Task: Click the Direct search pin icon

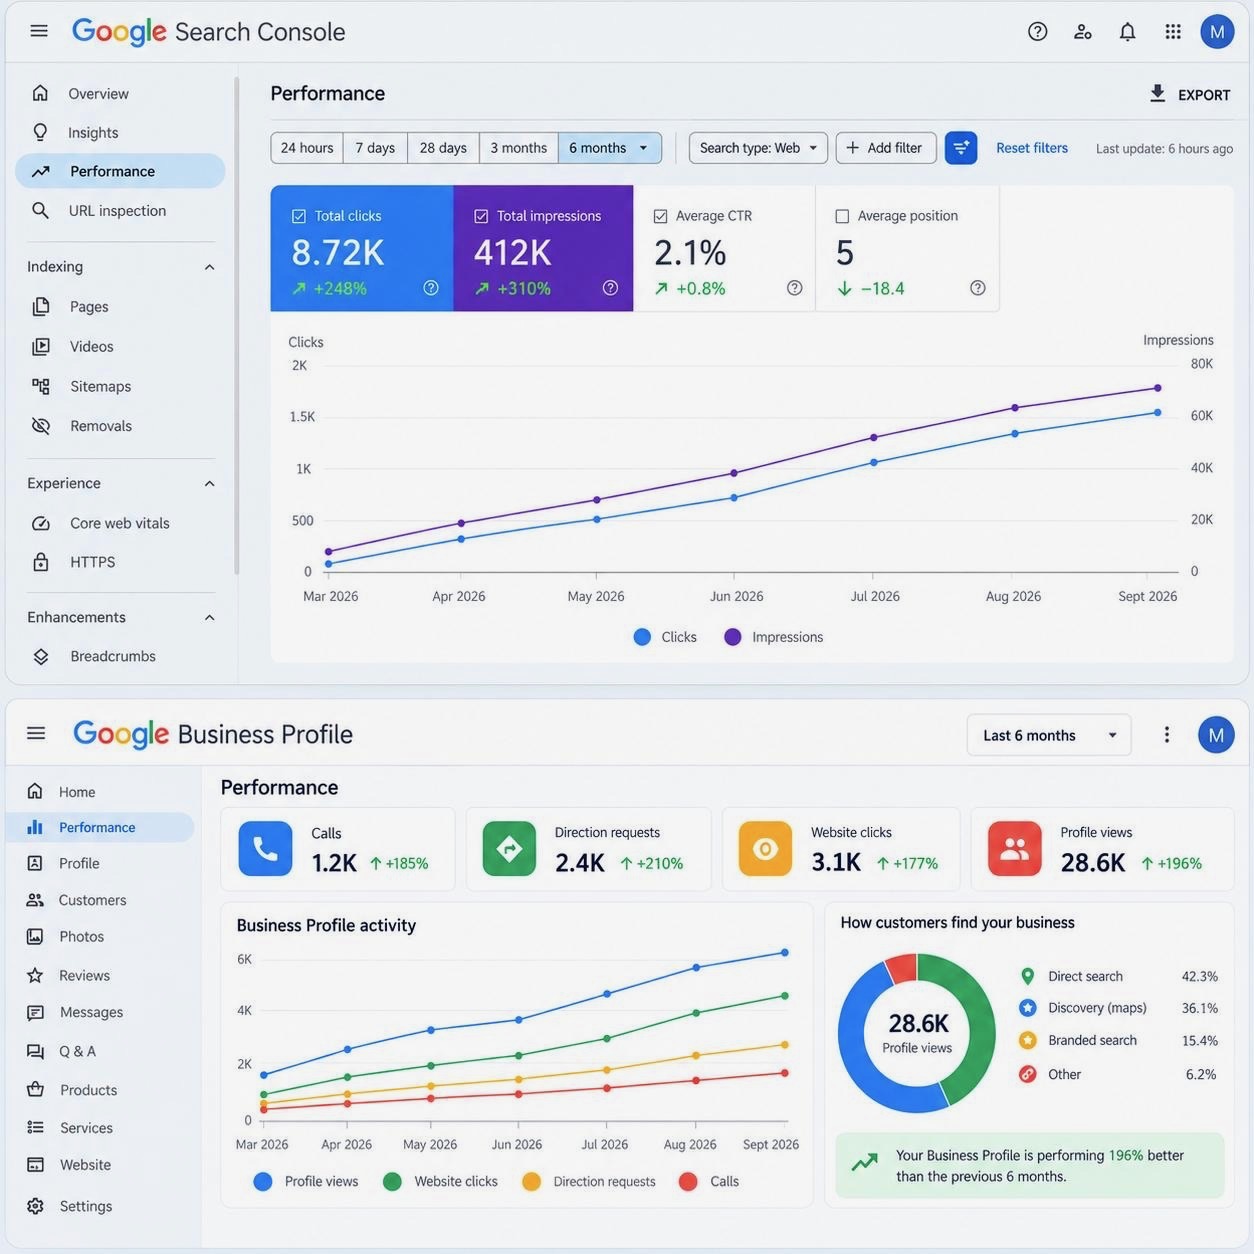Action: pos(1027,976)
